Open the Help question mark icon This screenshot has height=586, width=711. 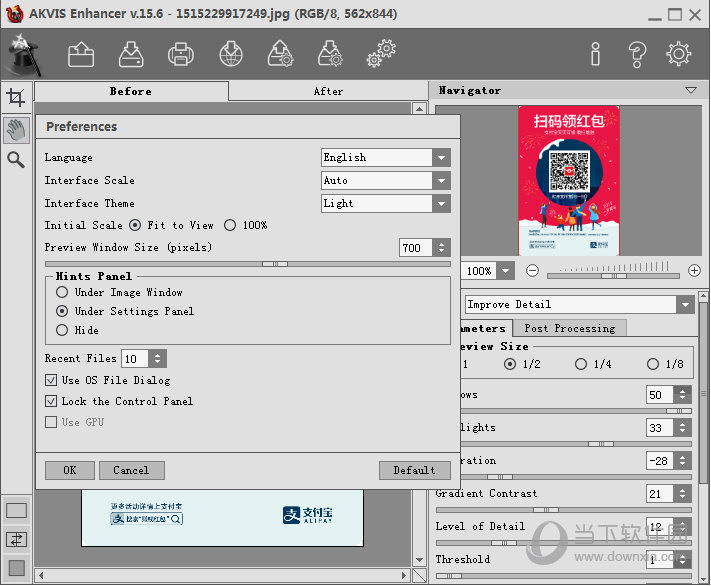pos(637,54)
